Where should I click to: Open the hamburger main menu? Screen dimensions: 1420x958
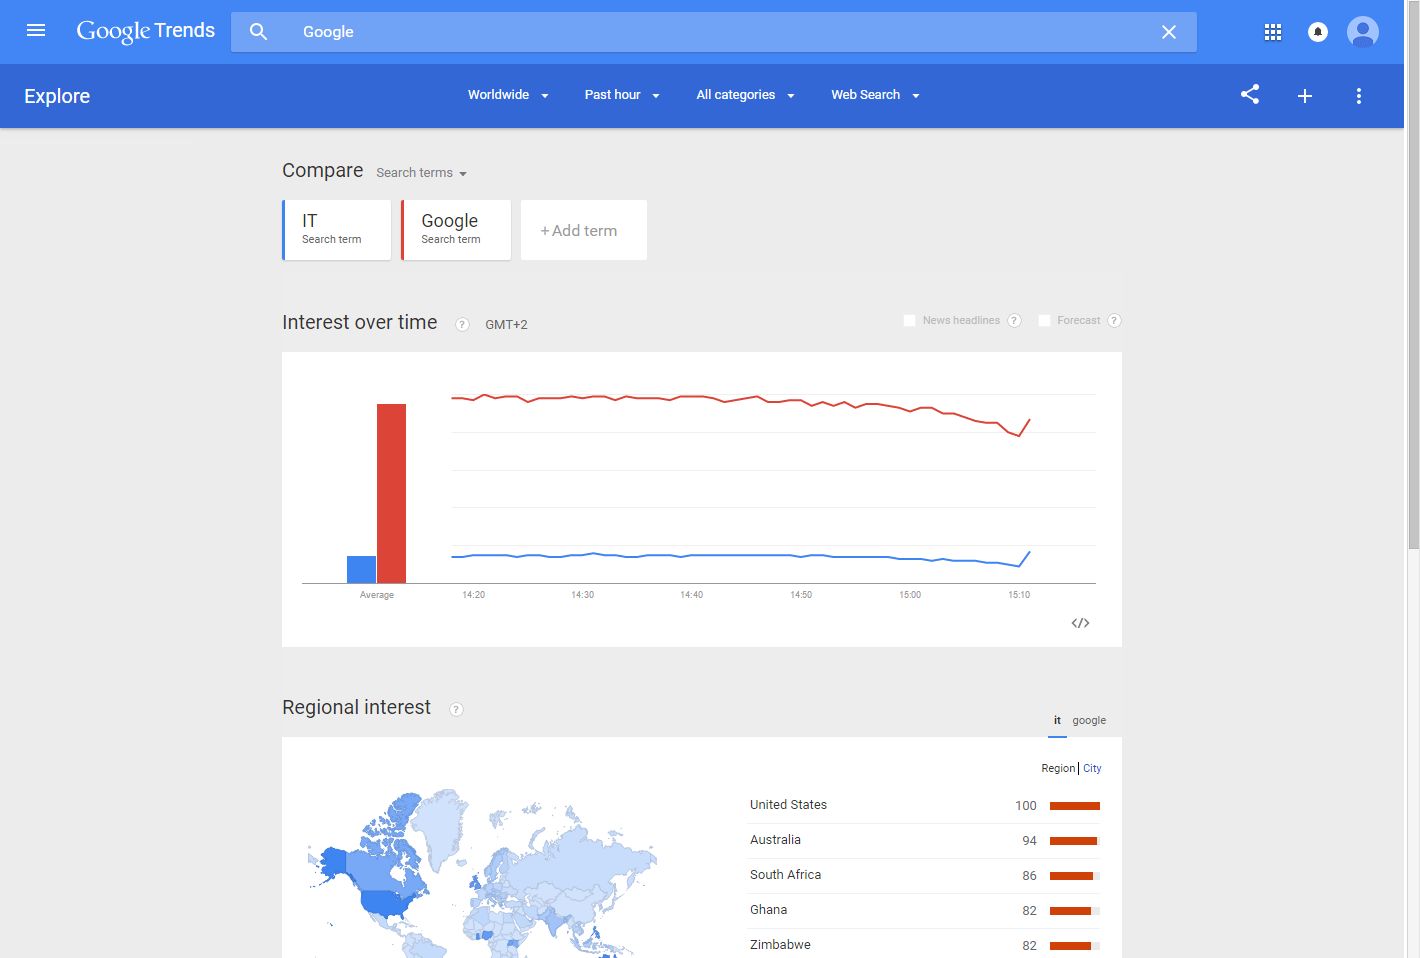[x=36, y=31]
